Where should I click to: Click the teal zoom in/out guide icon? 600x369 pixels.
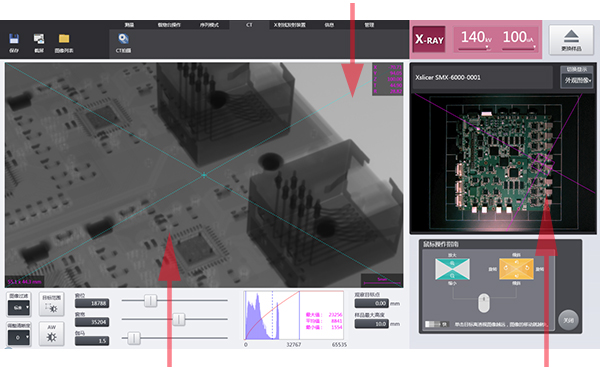point(452,269)
